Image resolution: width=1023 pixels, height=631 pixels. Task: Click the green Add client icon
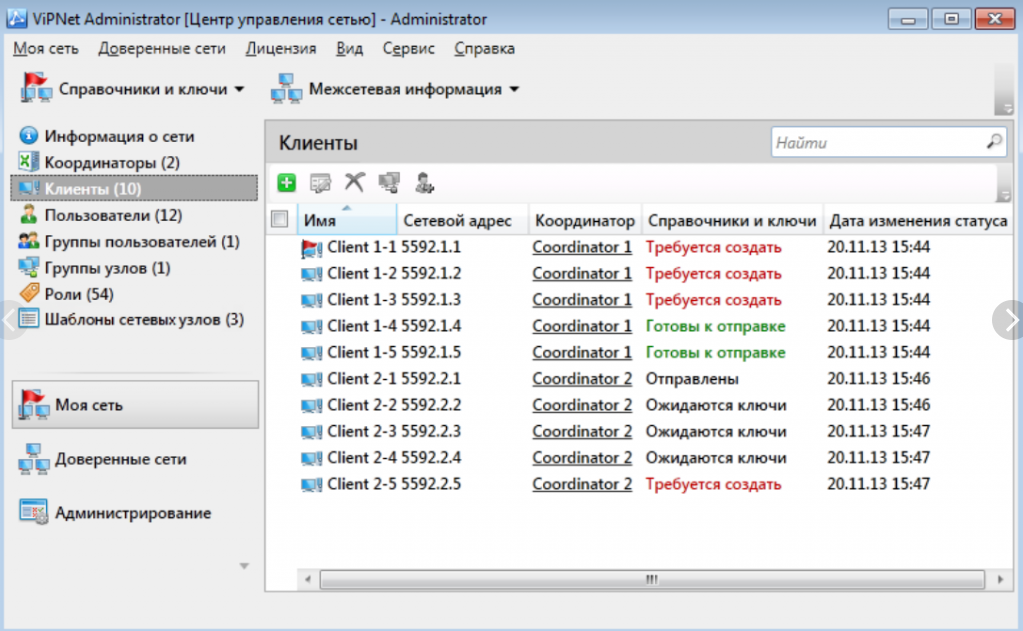286,183
